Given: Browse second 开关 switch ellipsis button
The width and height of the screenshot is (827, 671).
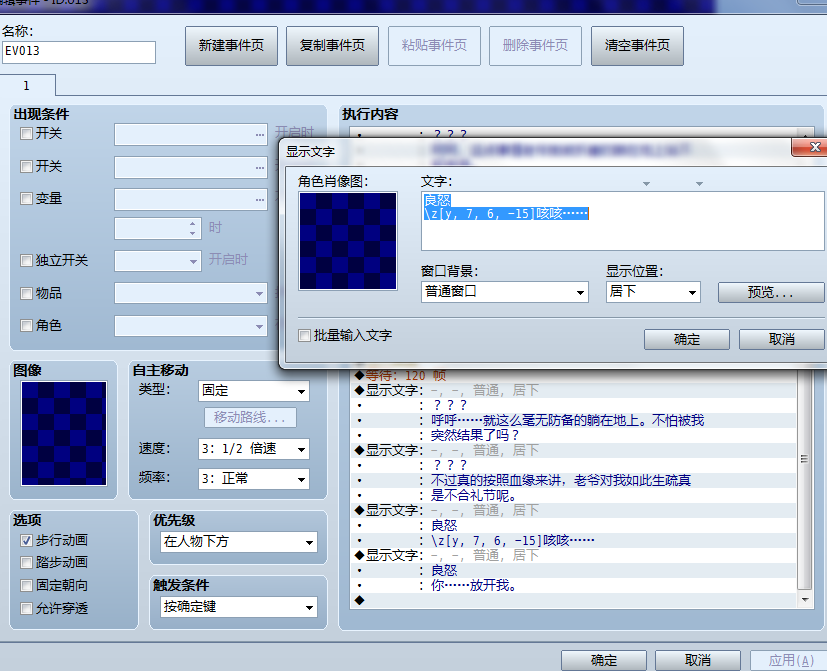Looking at the screenshot, I should click(x=259, y=168).
